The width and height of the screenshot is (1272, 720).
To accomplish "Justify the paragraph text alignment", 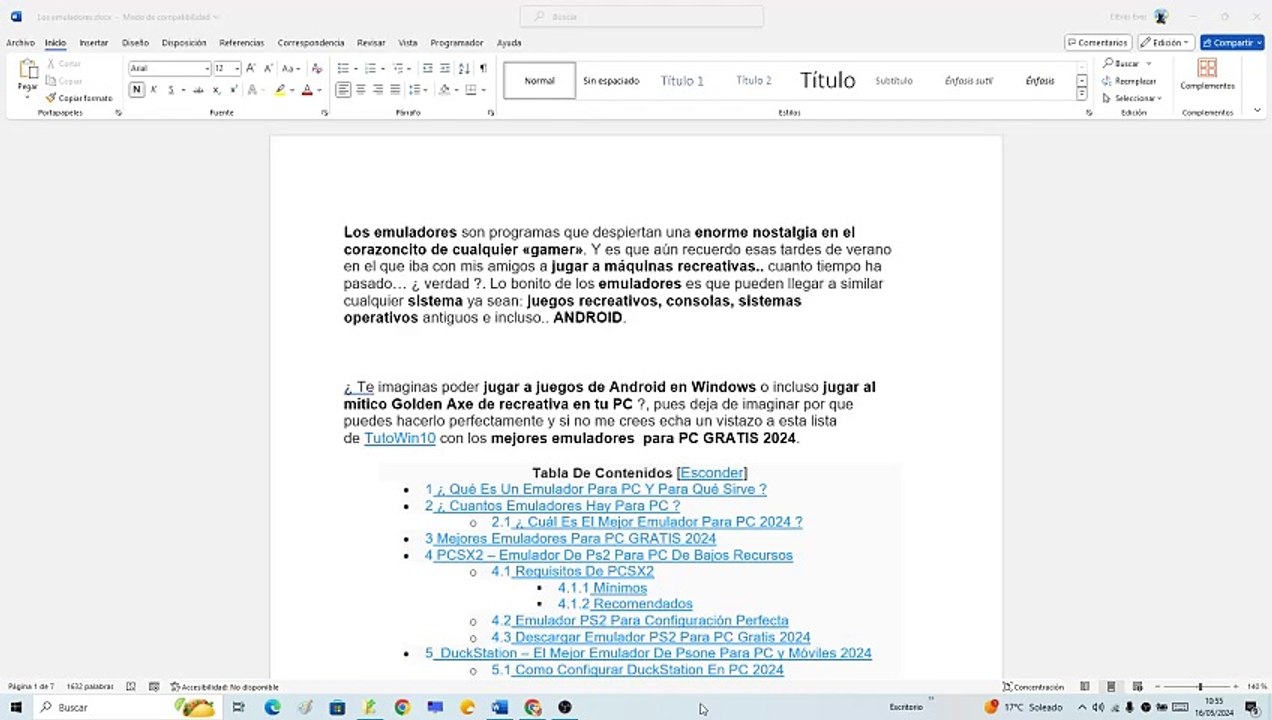I will click(x=395, y=90).
